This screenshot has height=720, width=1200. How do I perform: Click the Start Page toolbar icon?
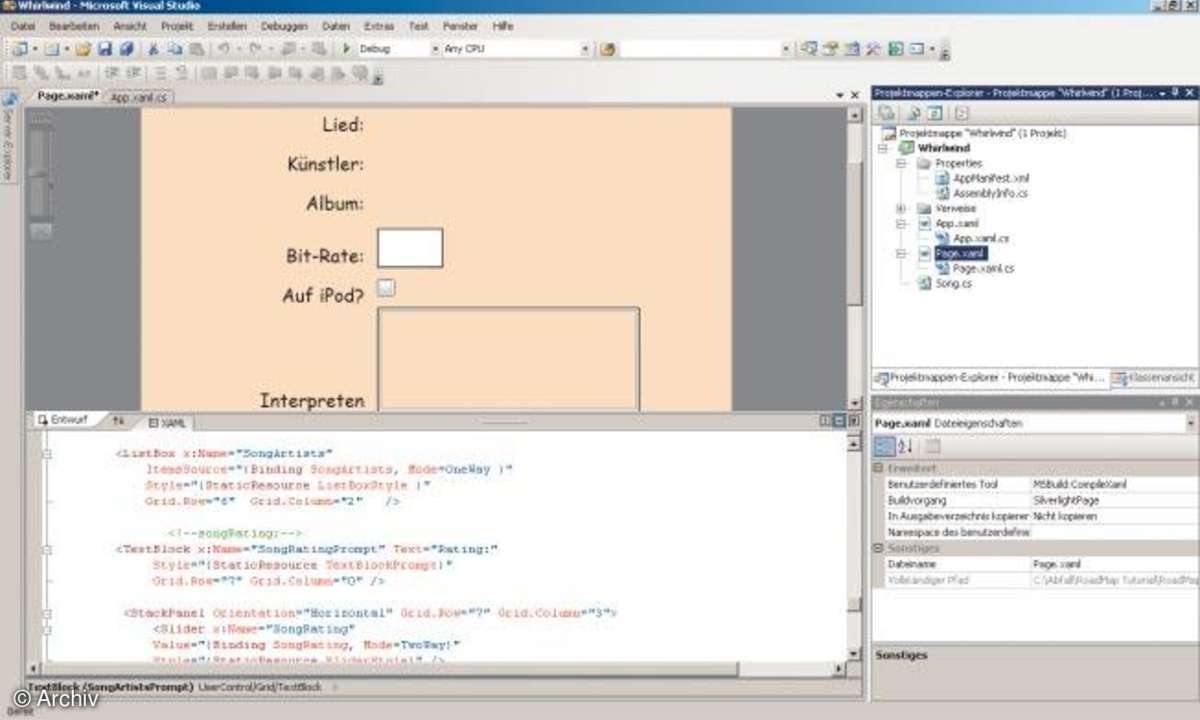(x=895, y=48)
